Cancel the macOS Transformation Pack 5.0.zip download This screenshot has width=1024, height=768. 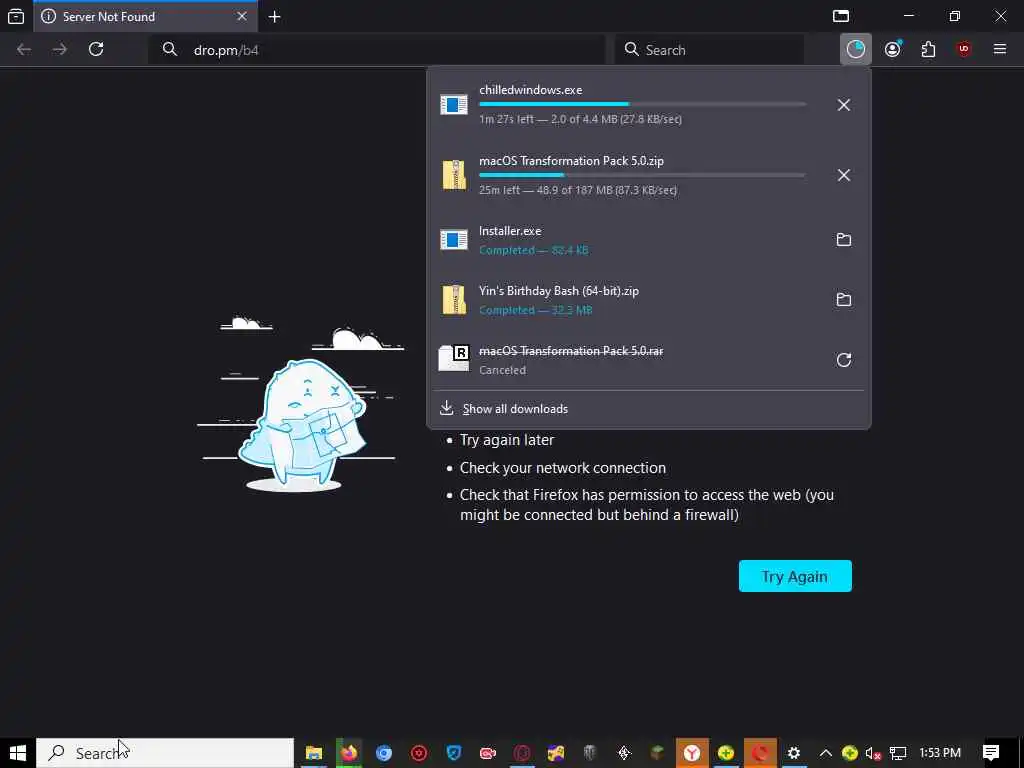pos(844,176)
